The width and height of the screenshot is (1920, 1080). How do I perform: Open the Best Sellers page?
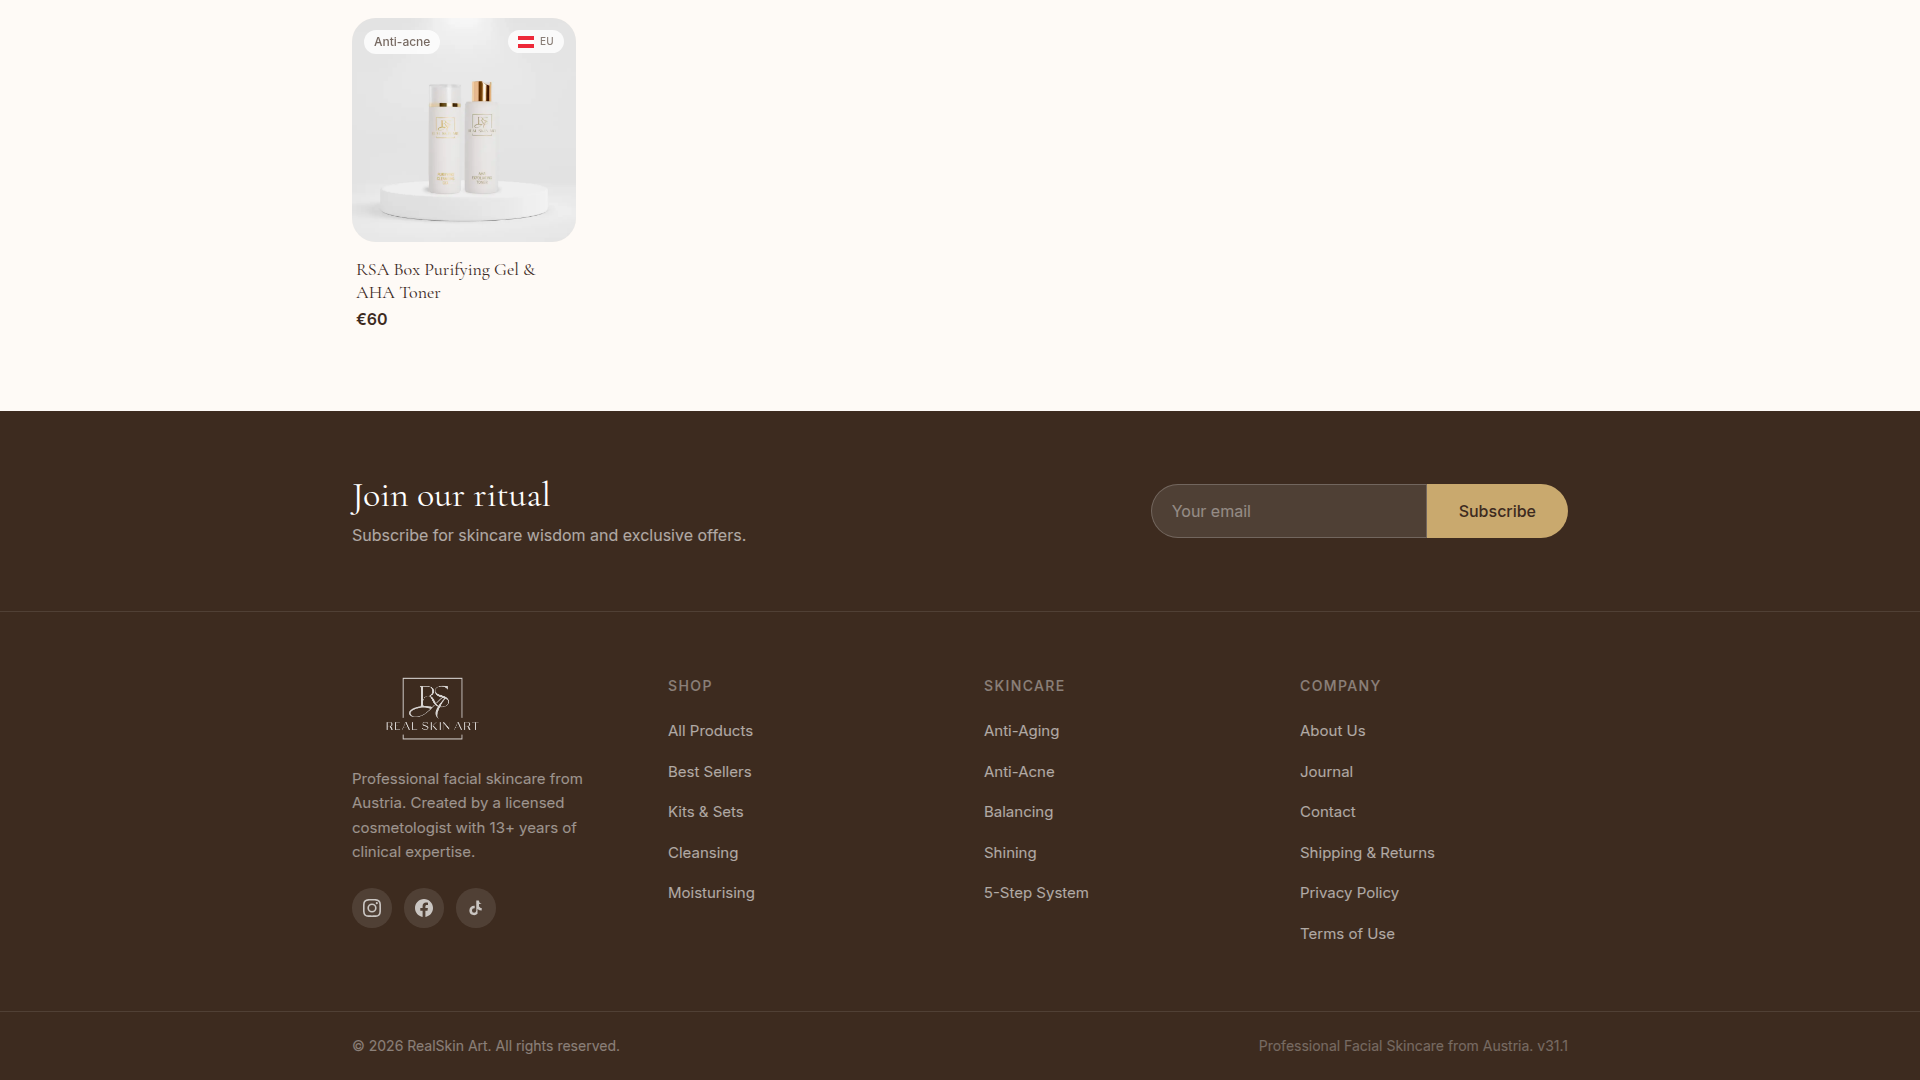click(x=709, y=771)
